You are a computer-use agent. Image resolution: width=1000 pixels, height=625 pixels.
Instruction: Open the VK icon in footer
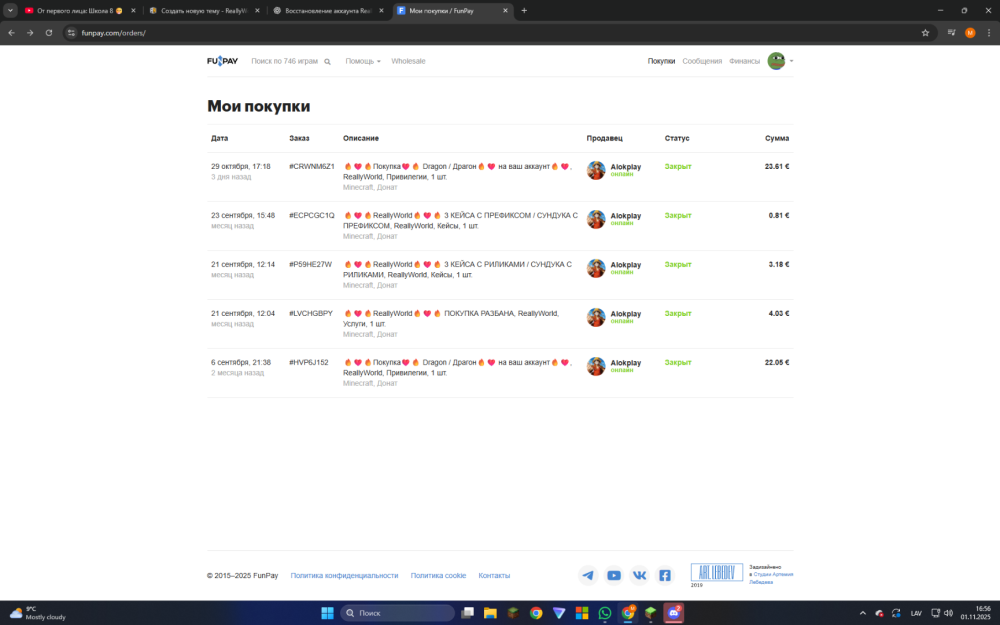click(639, 575)
